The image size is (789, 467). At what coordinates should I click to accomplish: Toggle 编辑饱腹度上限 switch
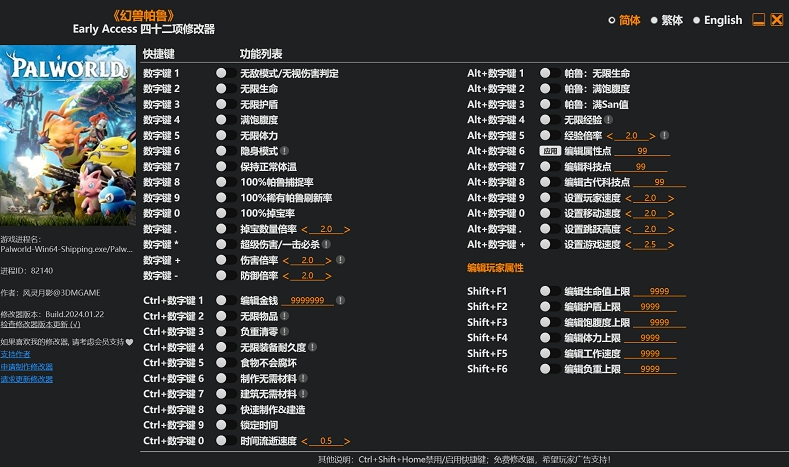tap(550, 322)
